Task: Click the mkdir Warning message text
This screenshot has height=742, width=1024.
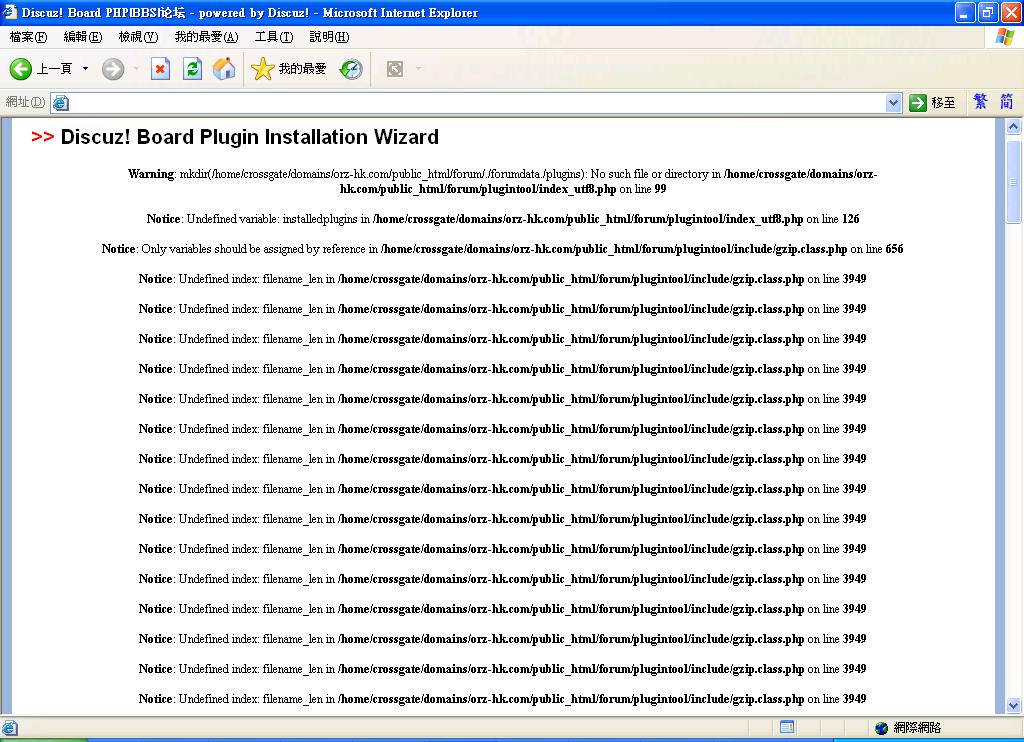Action: tap(502, 182)
